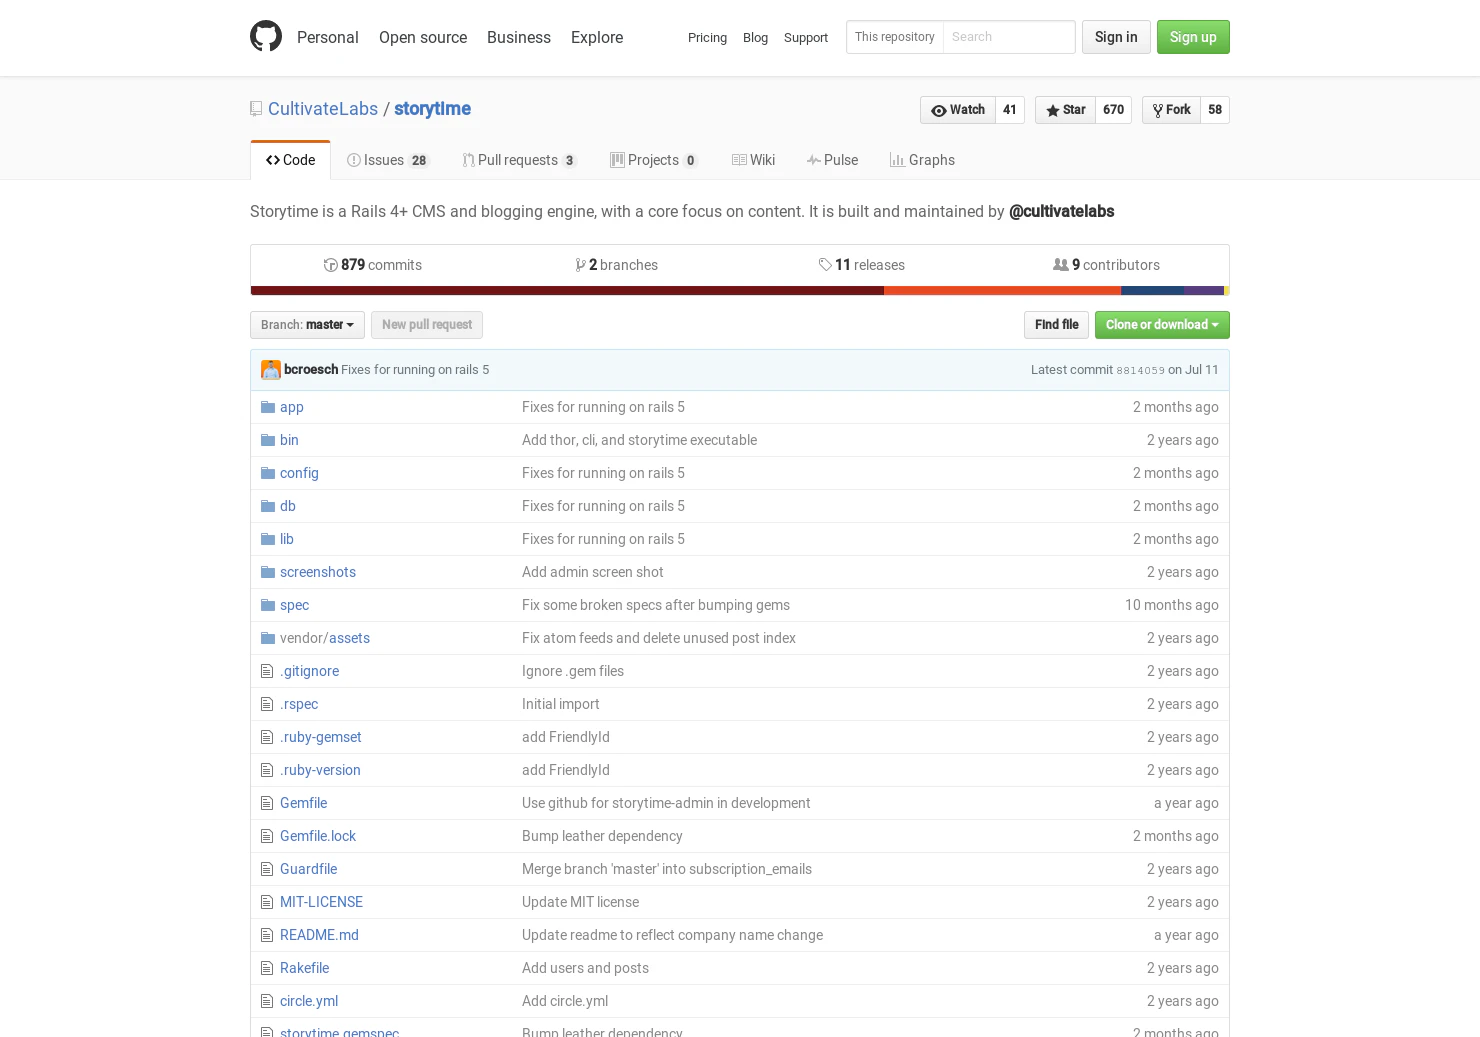Click the vendor/assets folder icon
This screenshot has height=1037, width=1480.
click(268, 638)
